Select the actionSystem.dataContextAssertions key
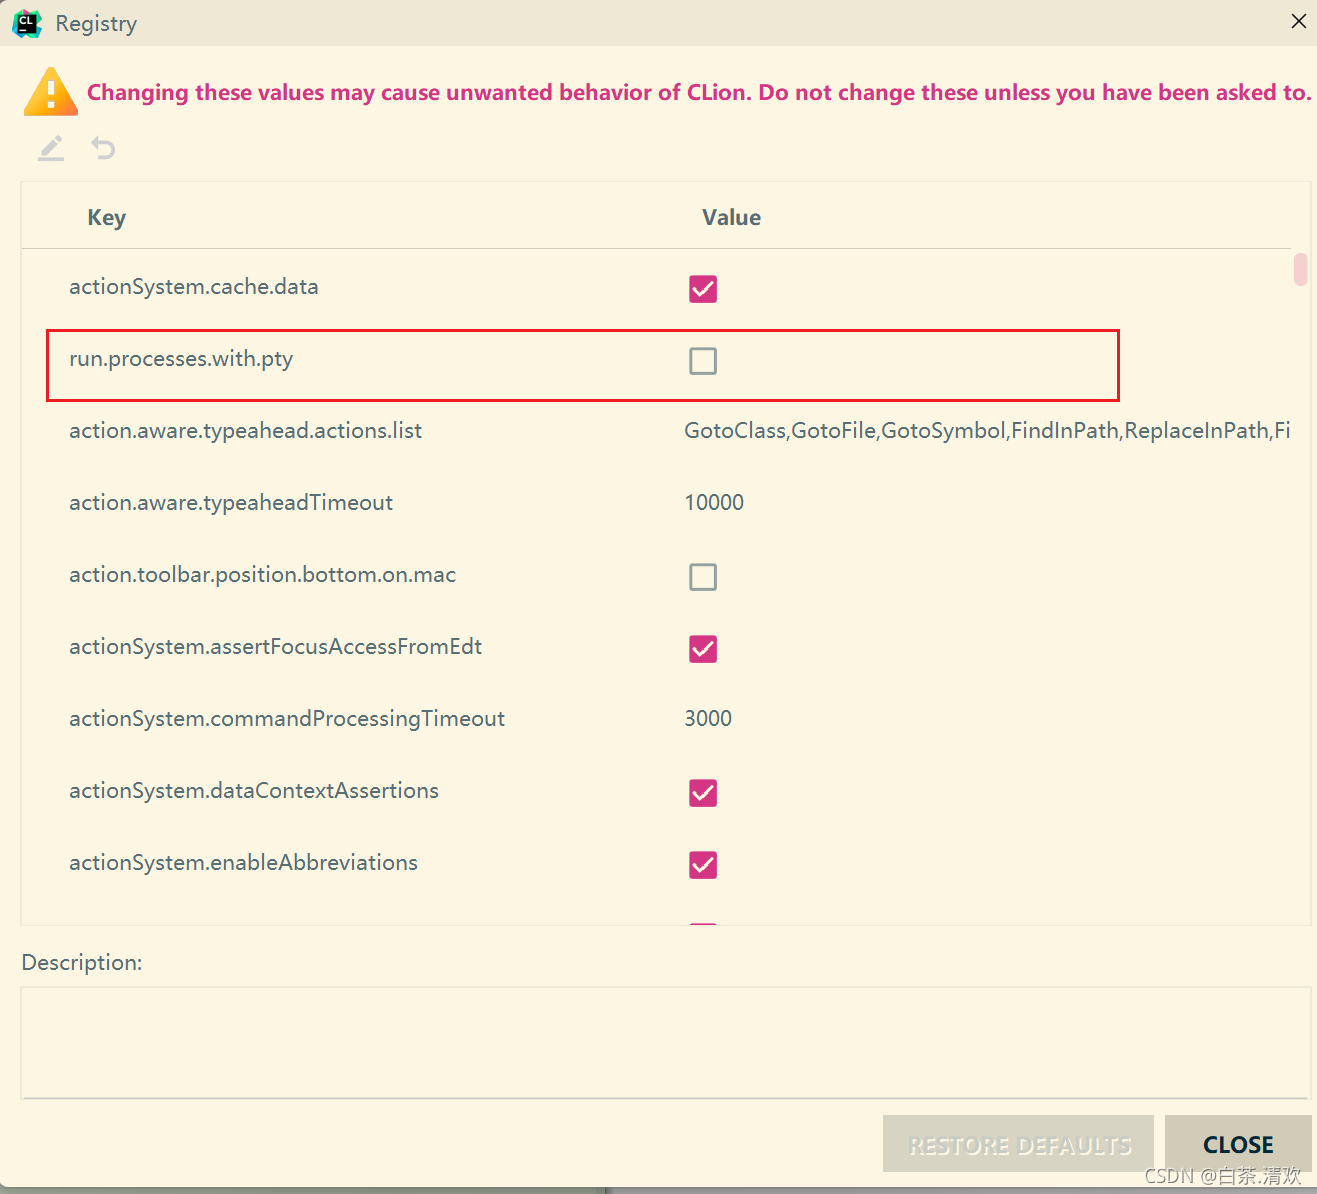1317x1194 pixels. point(254,791)
